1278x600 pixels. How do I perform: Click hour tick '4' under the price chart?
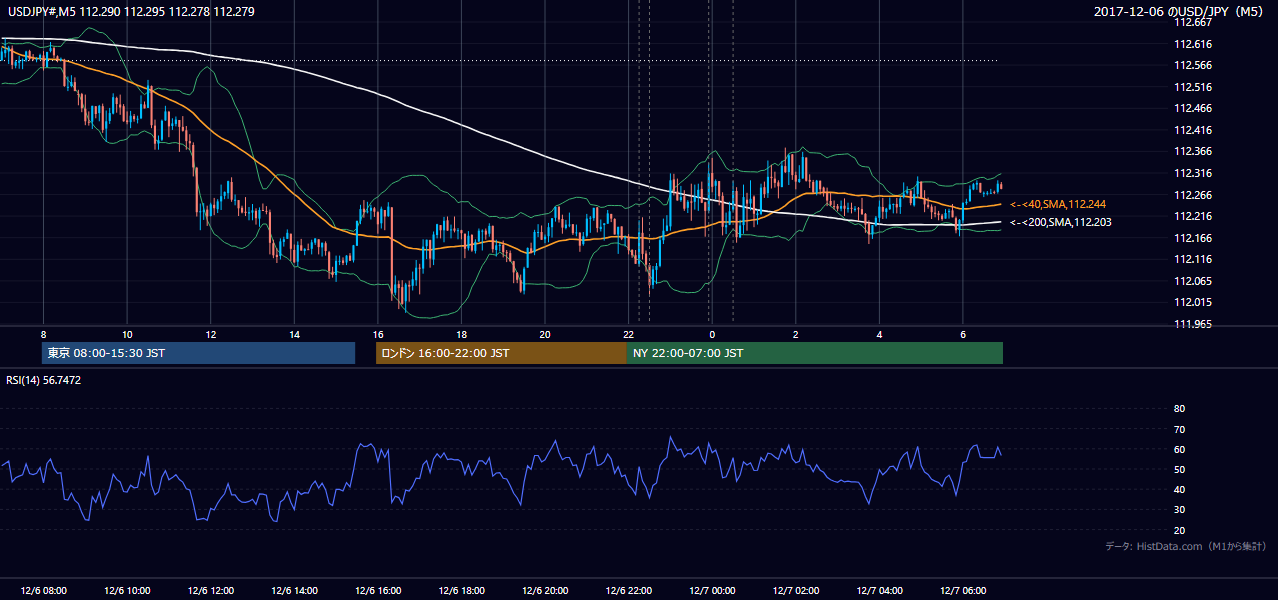[x=879, y=334]
